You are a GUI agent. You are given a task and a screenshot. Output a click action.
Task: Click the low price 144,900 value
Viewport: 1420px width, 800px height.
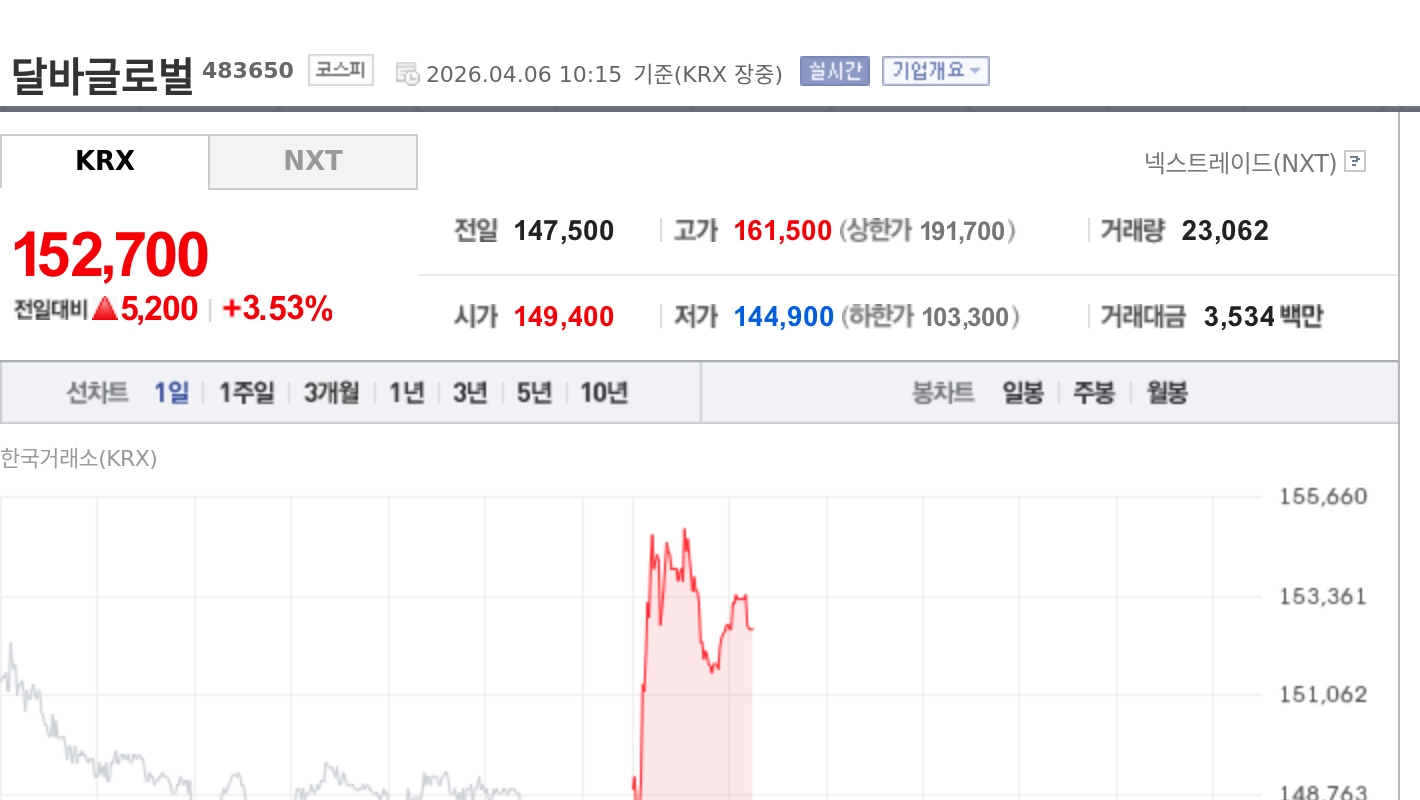pos(781,316)
